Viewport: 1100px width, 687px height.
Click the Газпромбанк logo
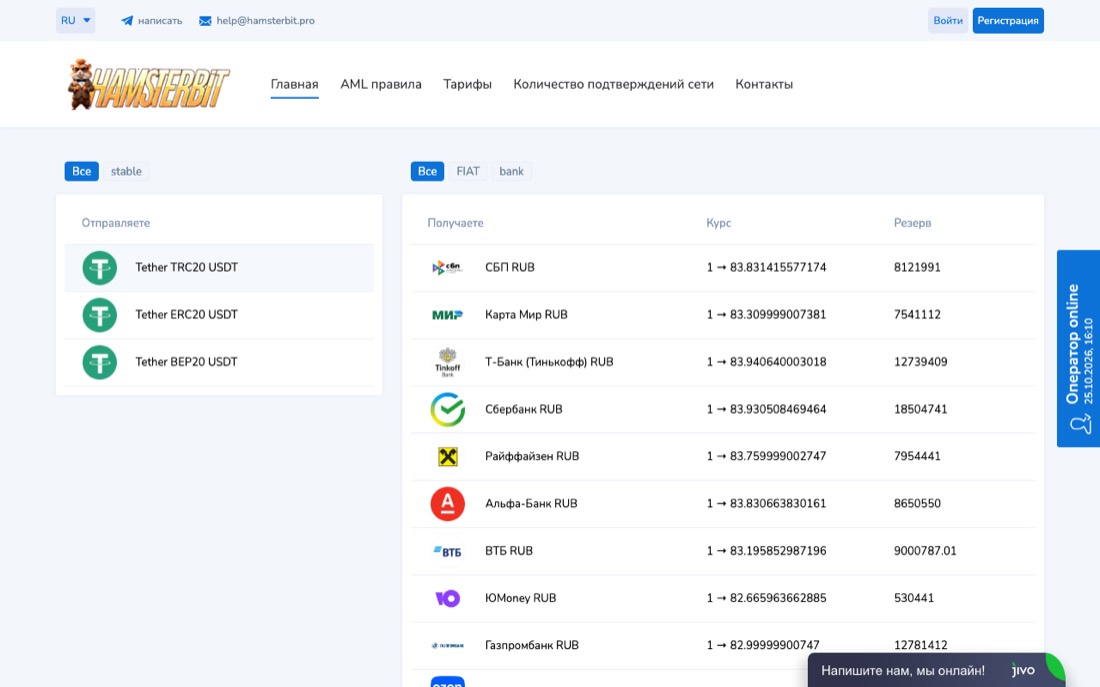click(x=447, y=646)
